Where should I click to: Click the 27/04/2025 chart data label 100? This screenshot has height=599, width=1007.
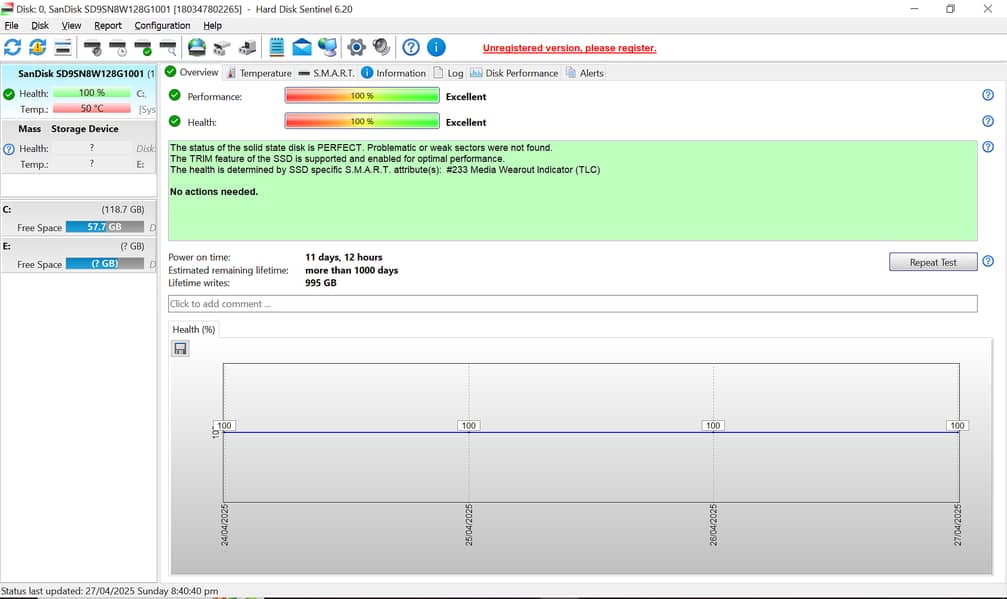[957, 426]
